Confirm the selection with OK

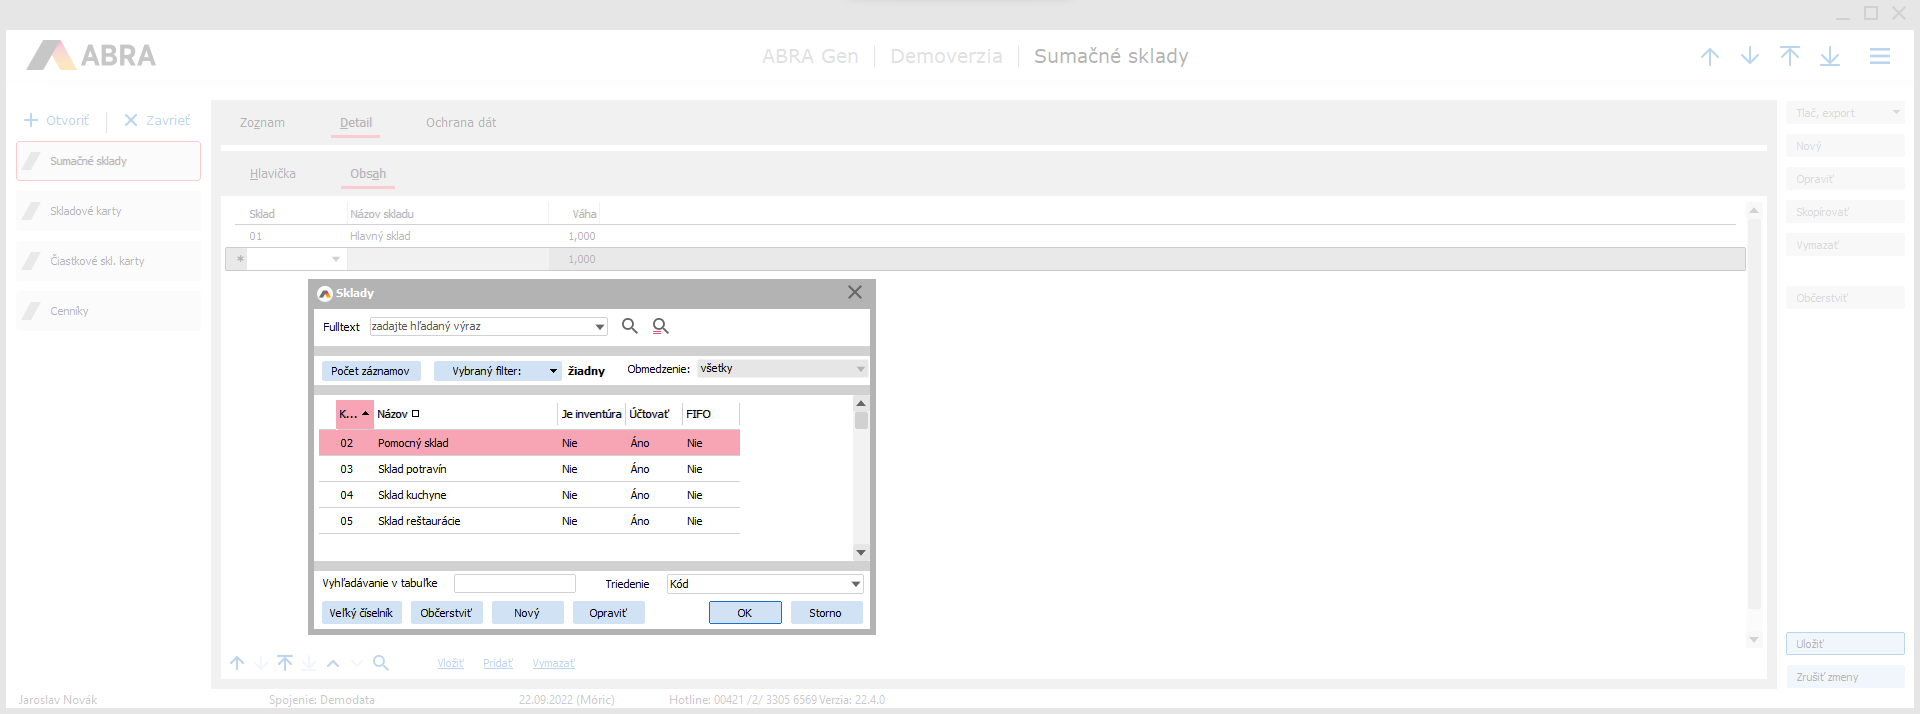click(x=745, y=613)
